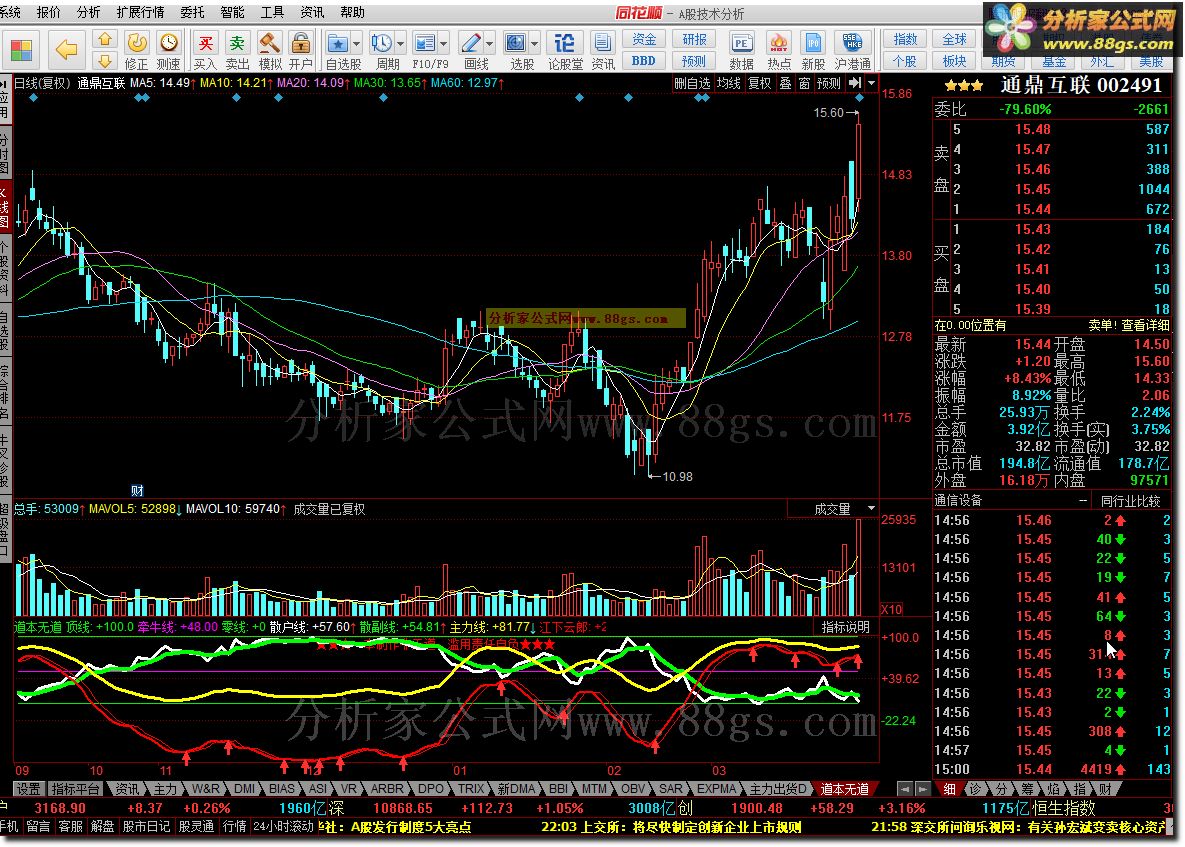Image resolution: width=1185 pixels, height=847 pixels.
Task: Click the 财 marker on the price chart
Action: pyautogui.click(x=137, y=490)
